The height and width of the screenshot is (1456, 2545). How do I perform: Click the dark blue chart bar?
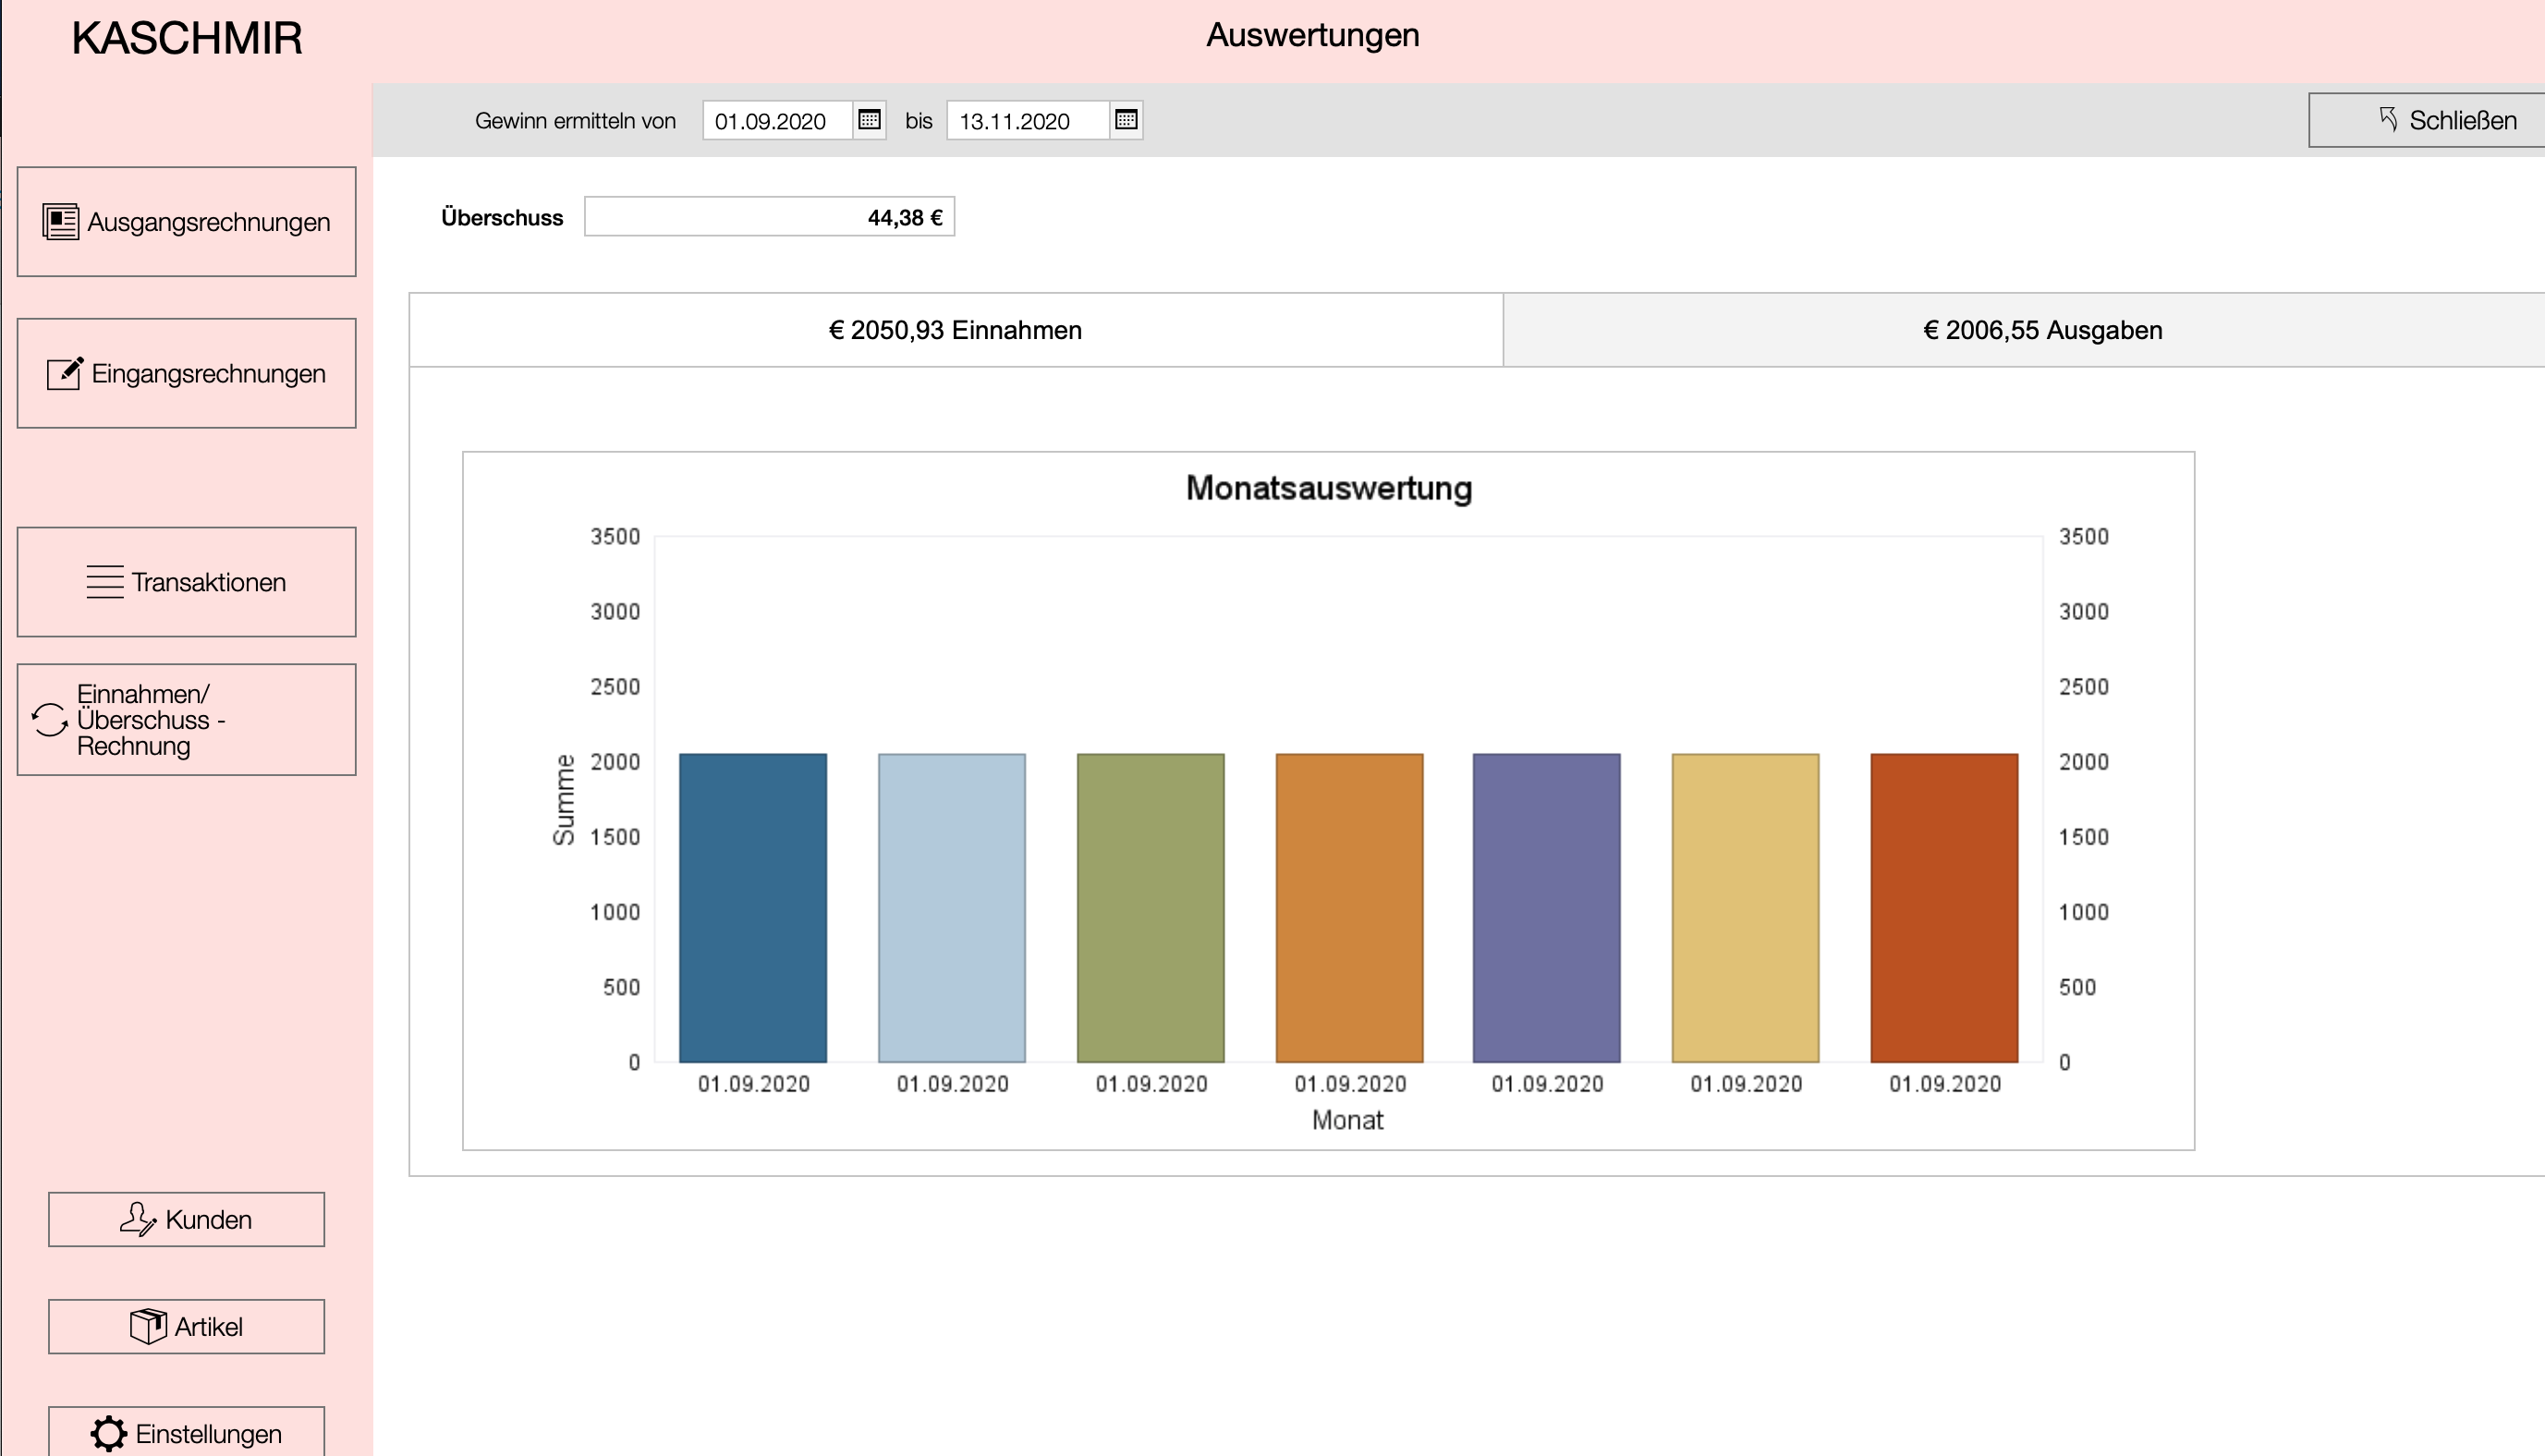[753, 907]
